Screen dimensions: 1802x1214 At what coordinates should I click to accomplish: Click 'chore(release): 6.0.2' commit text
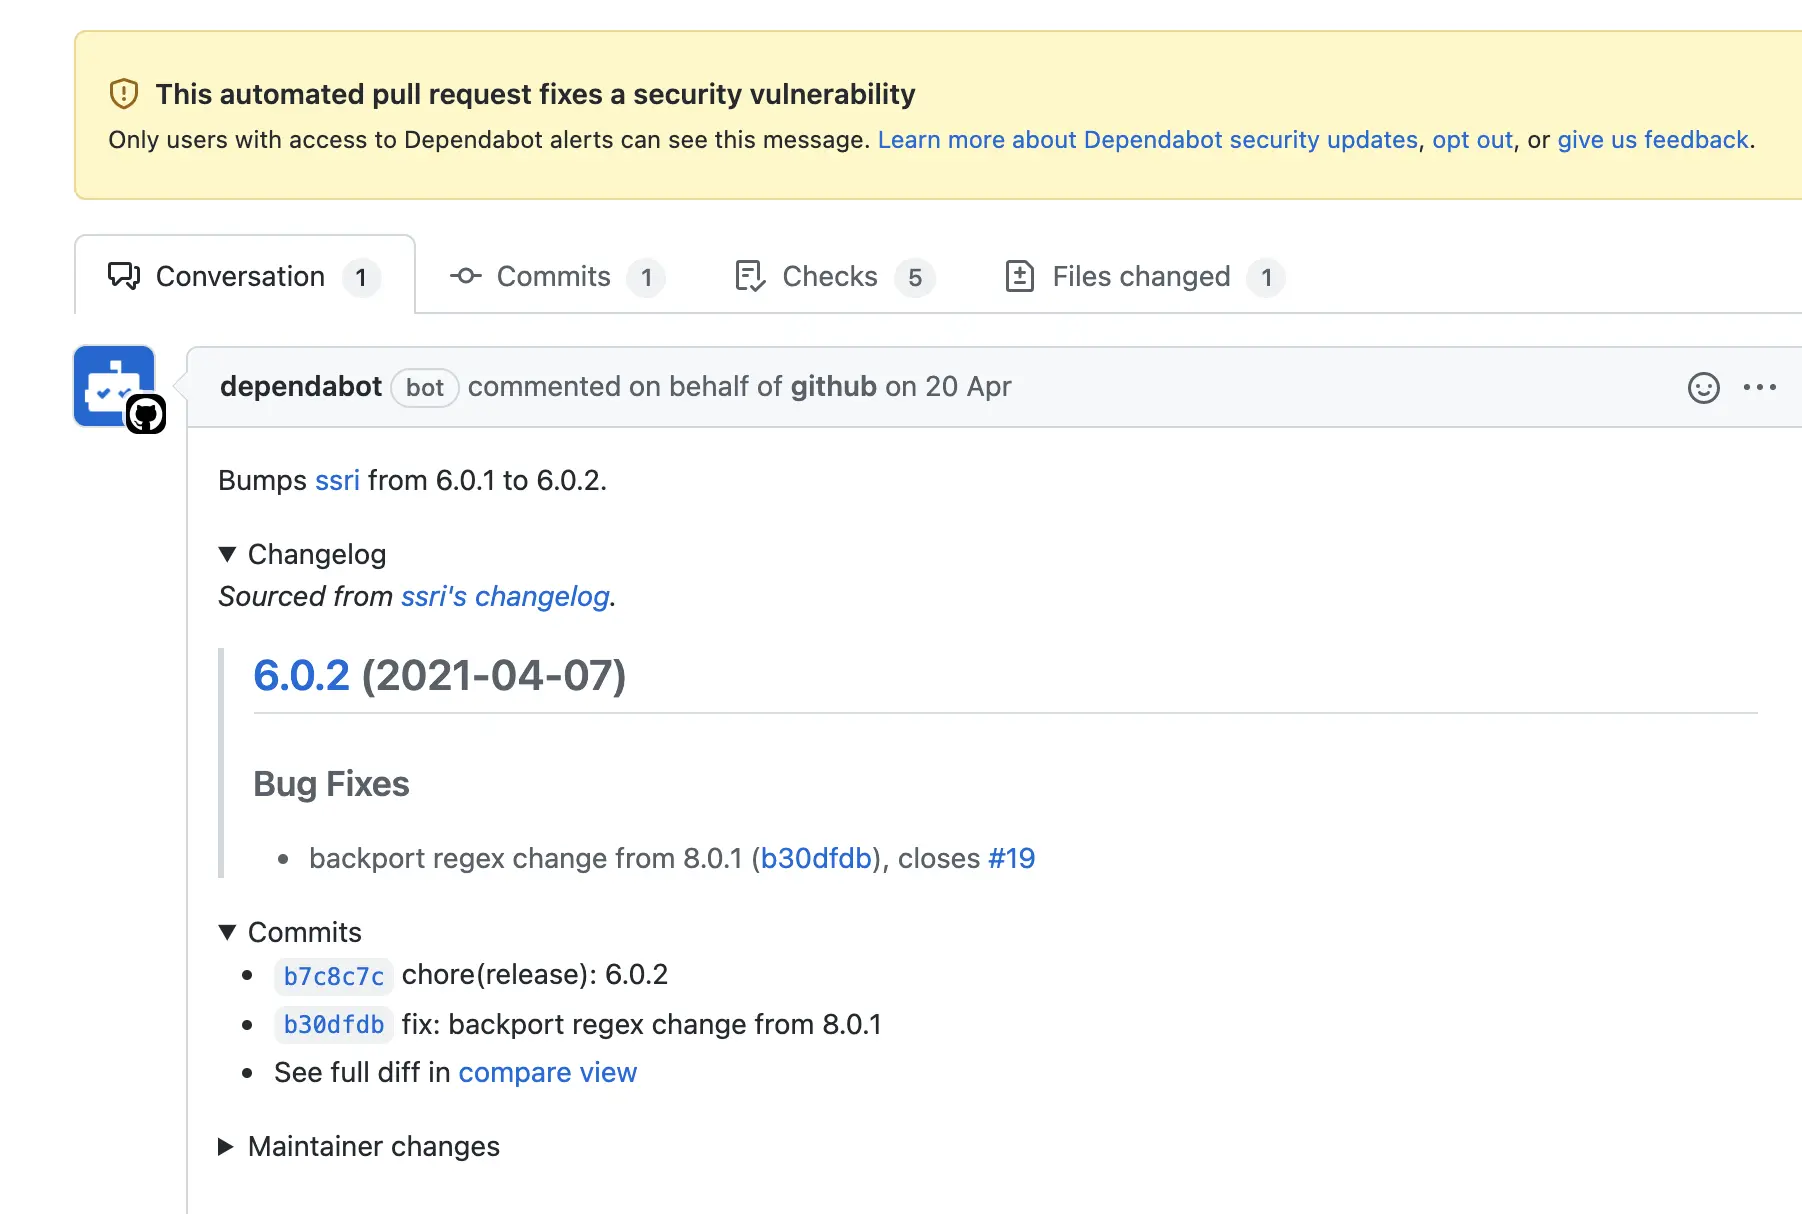click(535, 975)
